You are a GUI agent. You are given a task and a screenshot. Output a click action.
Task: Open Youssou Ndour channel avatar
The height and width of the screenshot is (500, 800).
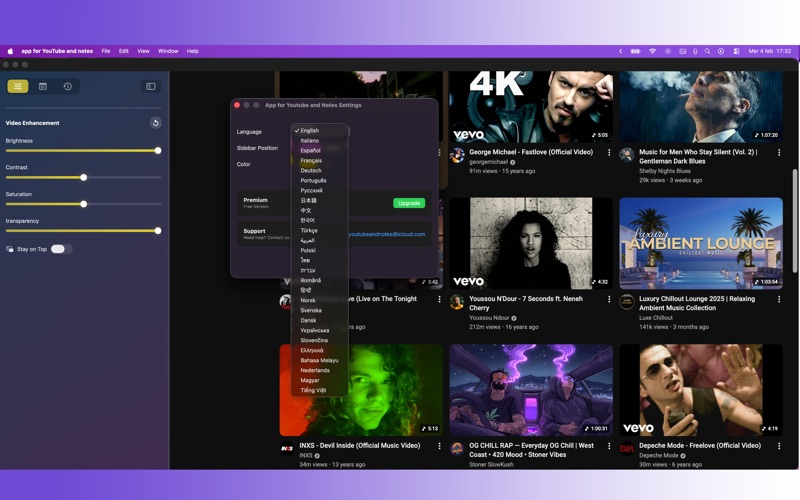click(x=457, y=302)
